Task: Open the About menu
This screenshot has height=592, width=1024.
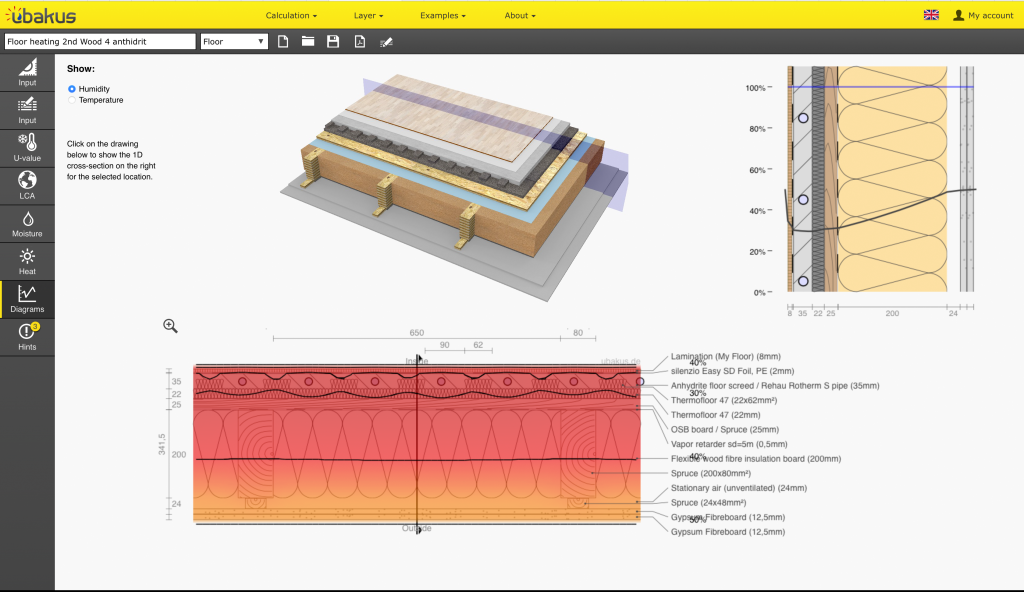Action: 520,16
